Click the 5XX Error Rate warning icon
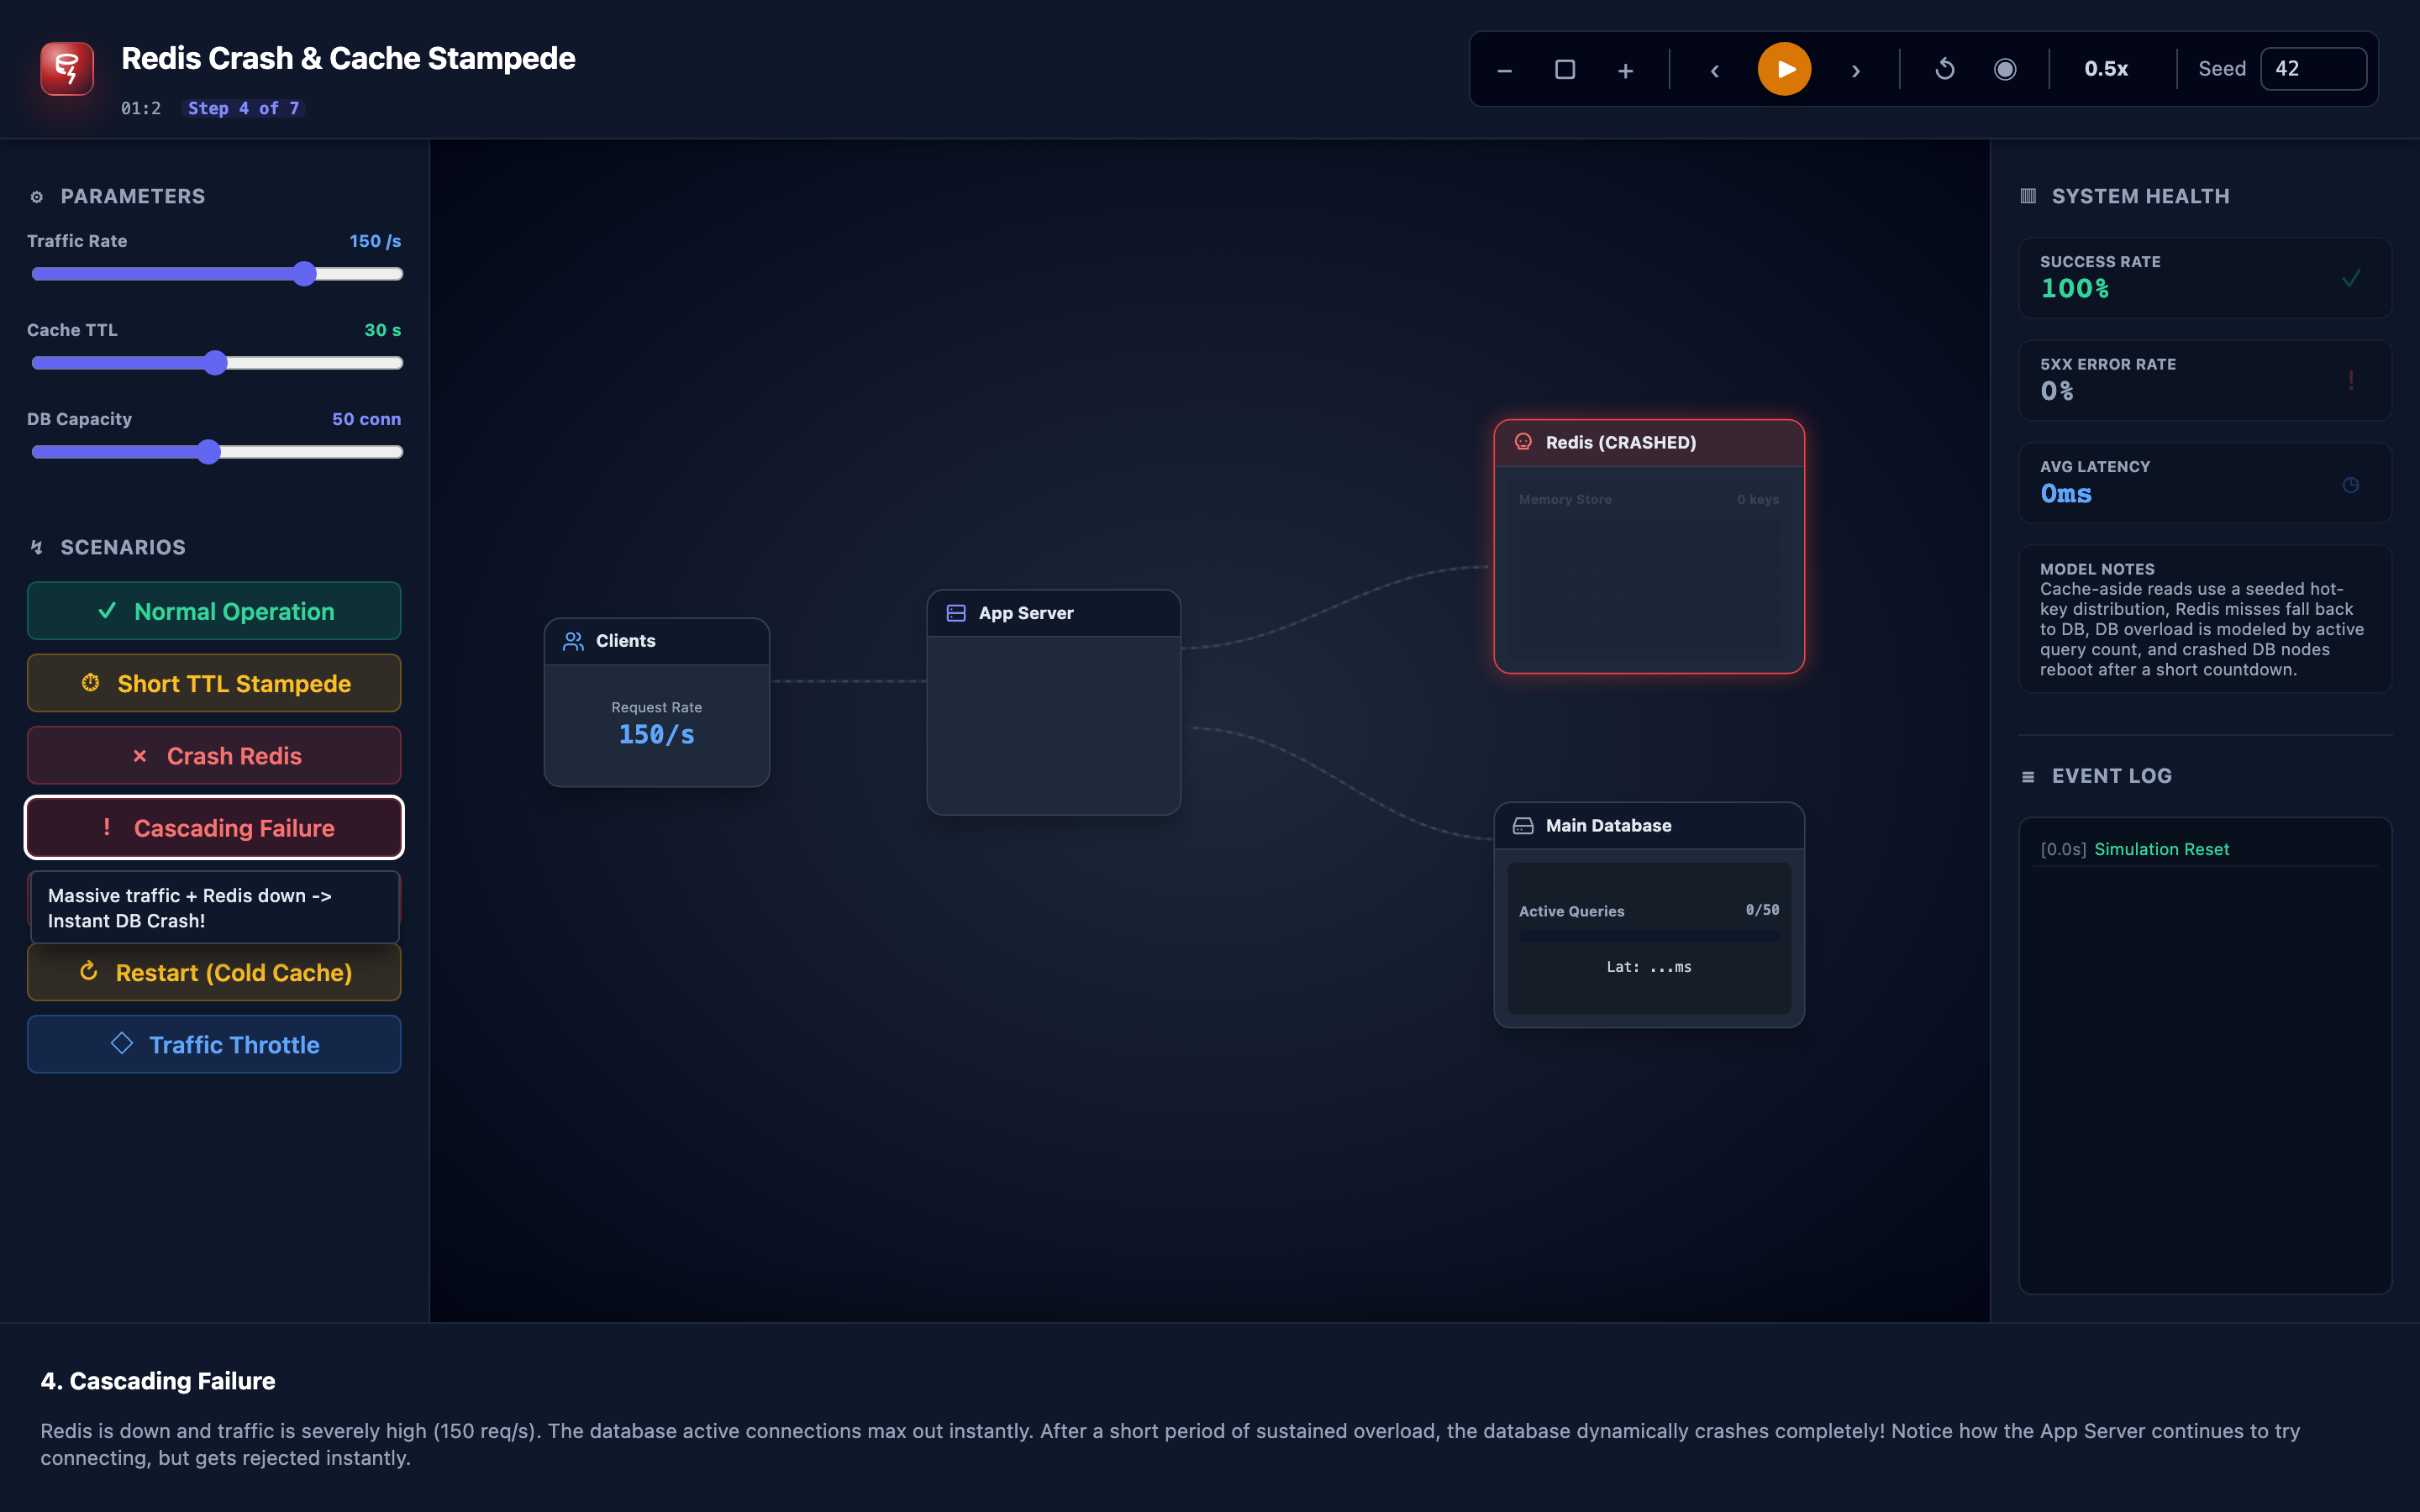The image size is (2420, 1512). pos(2351,380)
